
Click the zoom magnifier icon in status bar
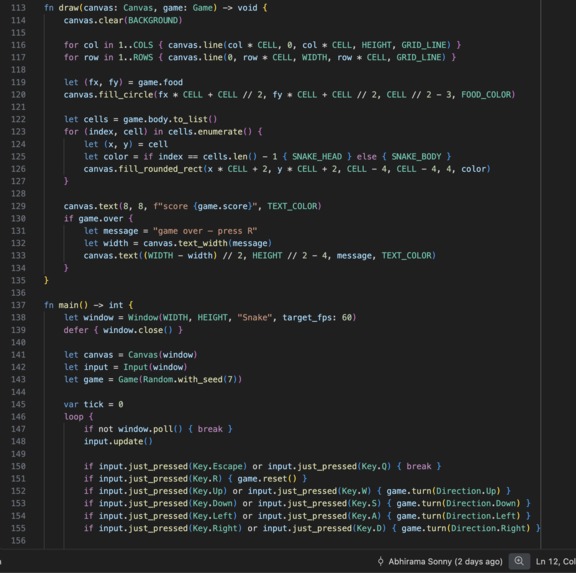pyautogui.click(x=519, y=561)
